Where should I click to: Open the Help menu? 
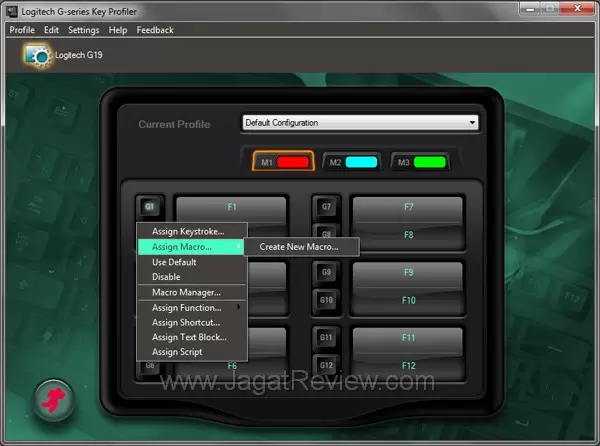(x=117, y=30)
